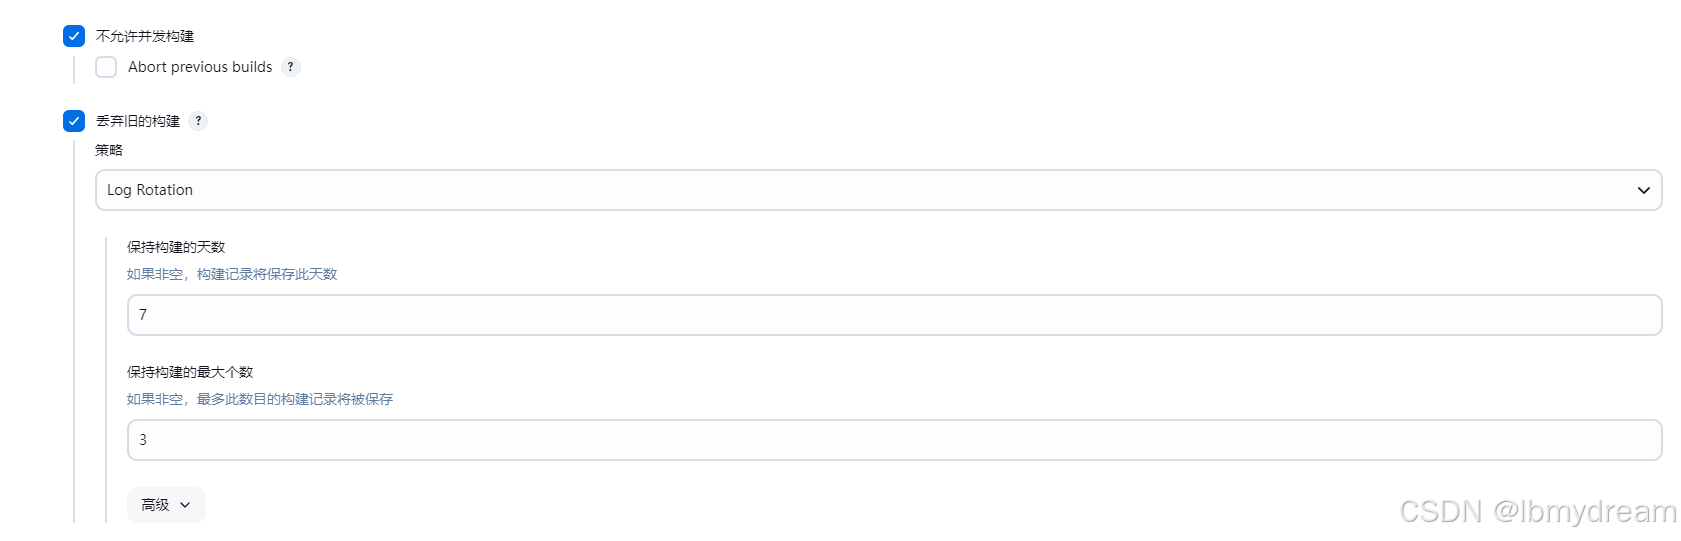Screen dimensions: 1681x541
Task: Click the 丢弃旧的构建 label text
Action: pos(138,121)
